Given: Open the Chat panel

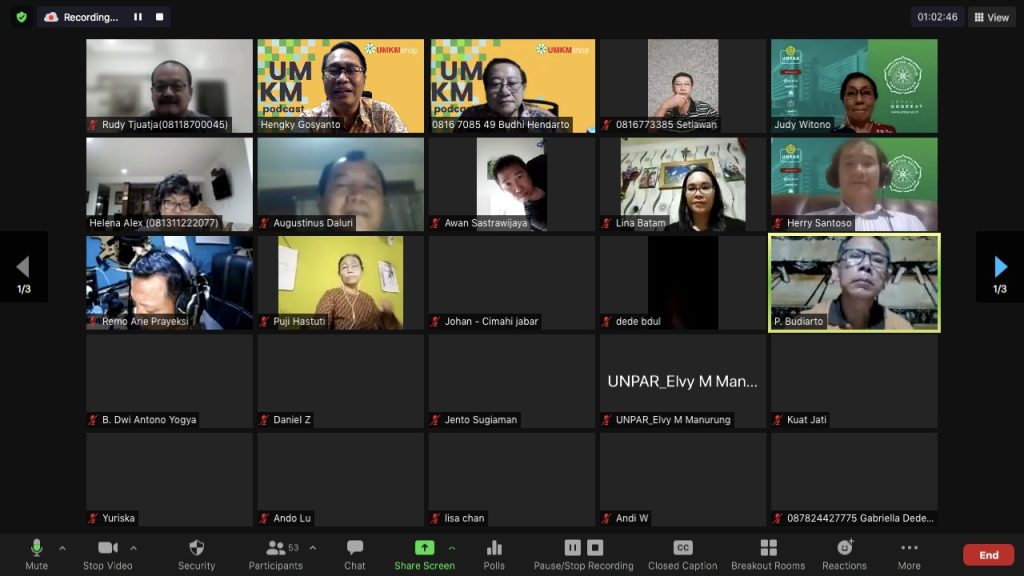Looking at the screenshot, I should click(x=355, y=548).
